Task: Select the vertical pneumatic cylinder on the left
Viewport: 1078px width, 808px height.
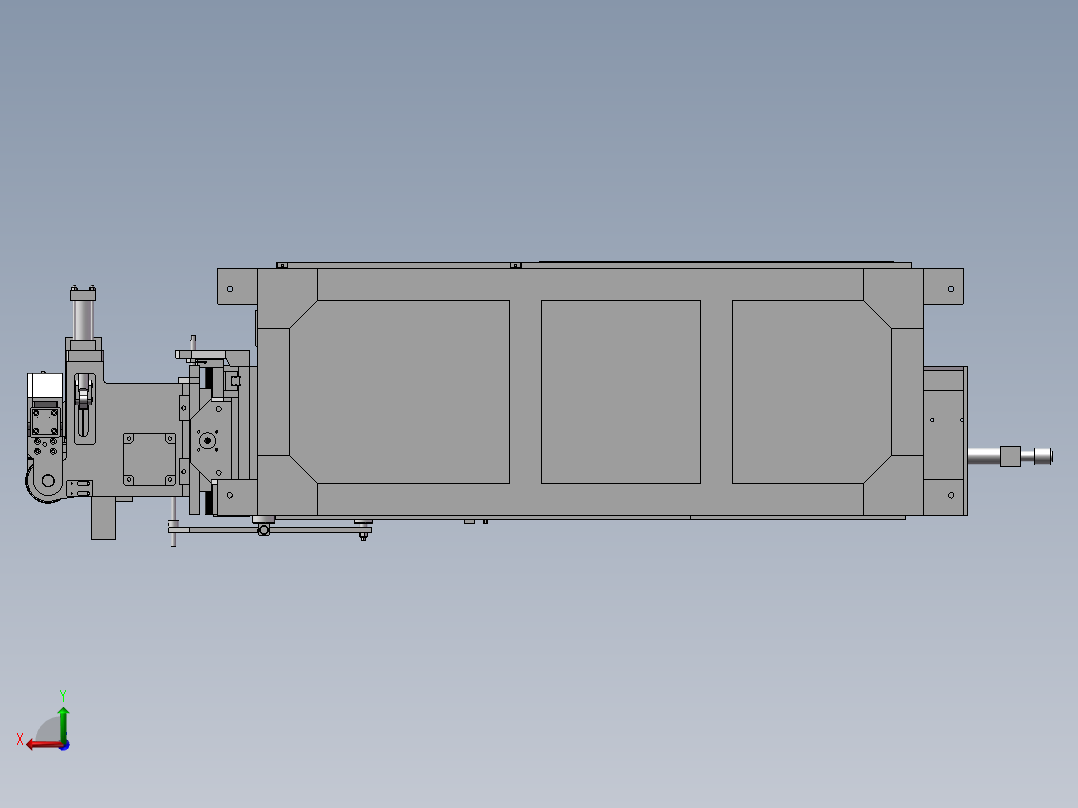Action: point(84,322)
